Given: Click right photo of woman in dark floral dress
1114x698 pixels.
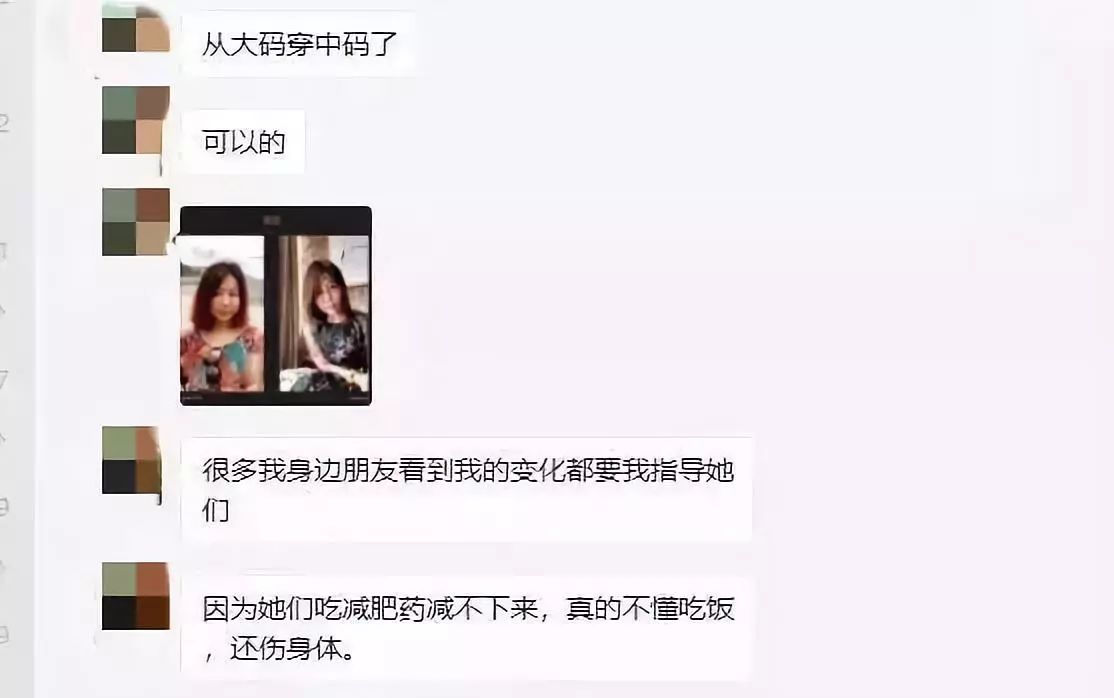Looking at the screenshot, I should [324, 313].
